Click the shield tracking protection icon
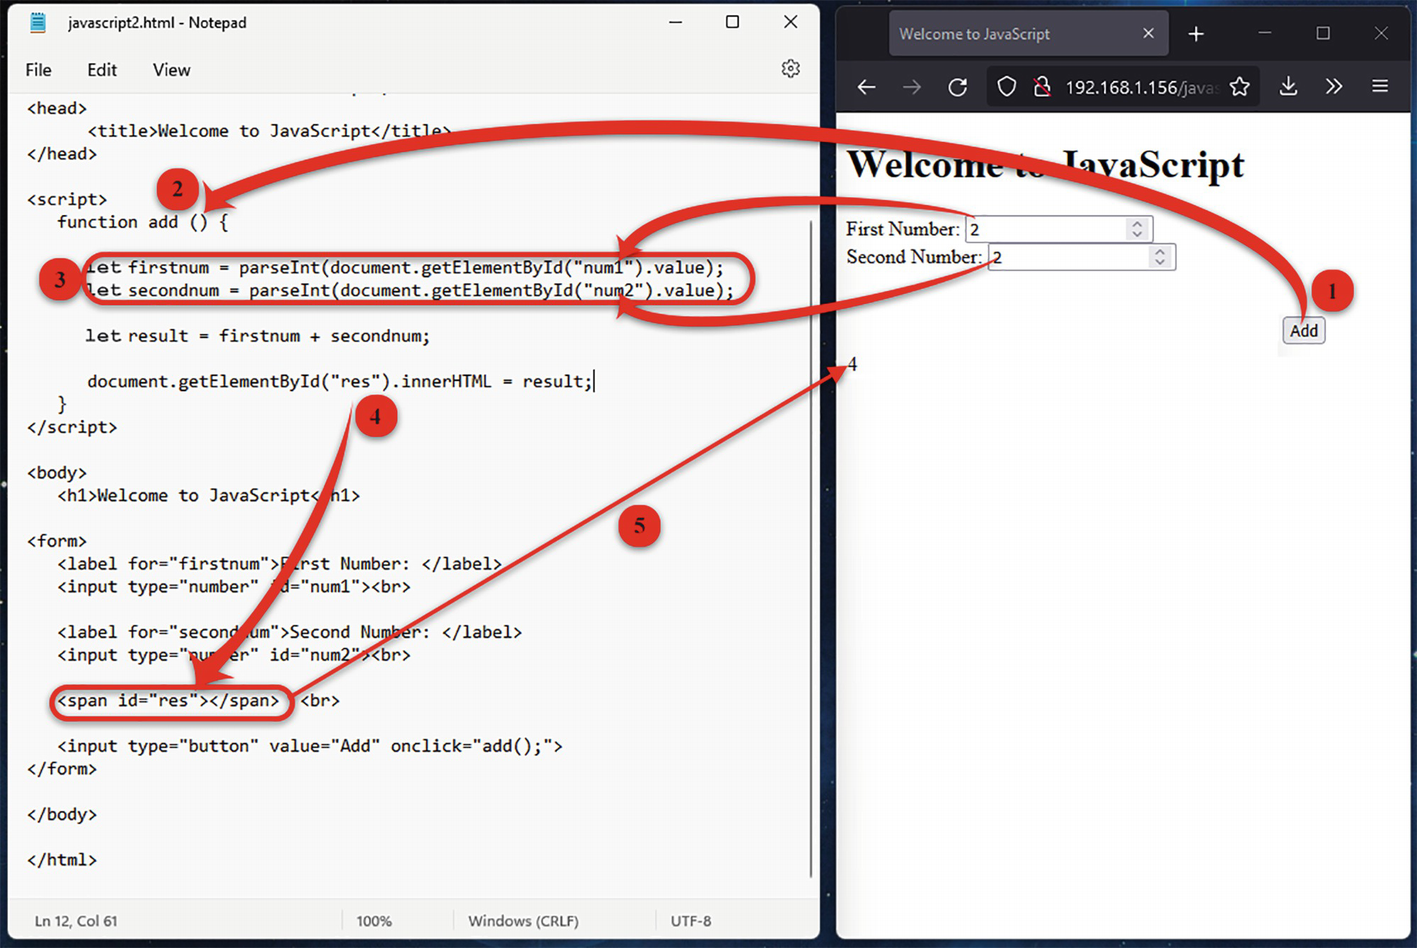The image size is (1417, 948). 1006,87
